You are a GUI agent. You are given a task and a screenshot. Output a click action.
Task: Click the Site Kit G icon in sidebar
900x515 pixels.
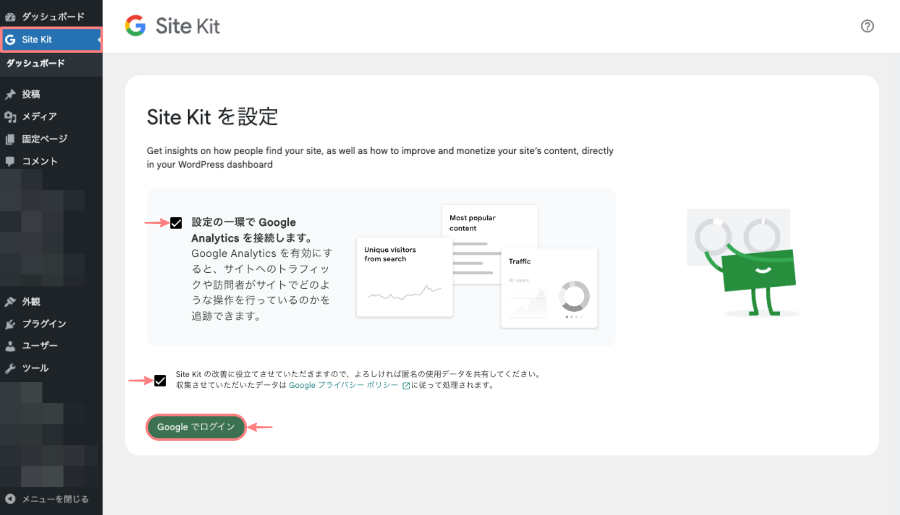coord(10,40)
